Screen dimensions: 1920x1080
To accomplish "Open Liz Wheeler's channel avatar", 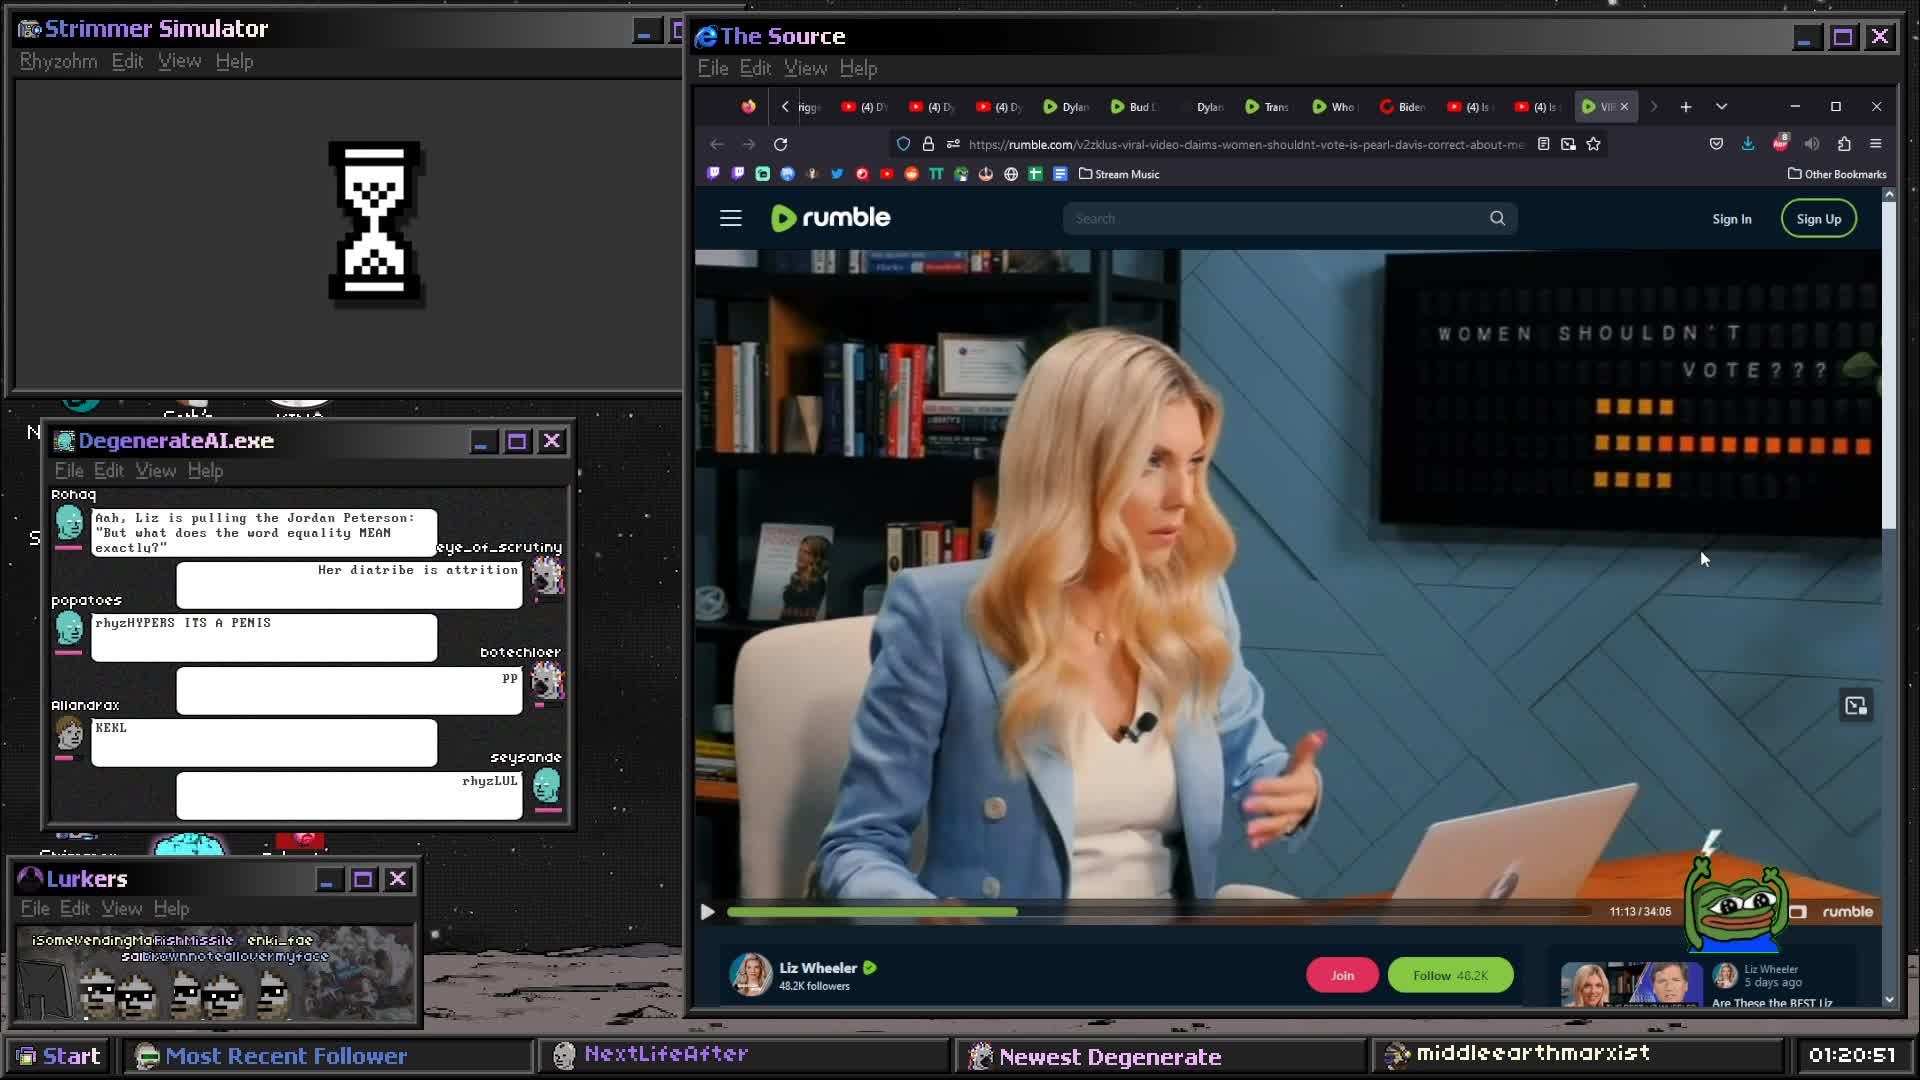I will (x=750, y=975).
